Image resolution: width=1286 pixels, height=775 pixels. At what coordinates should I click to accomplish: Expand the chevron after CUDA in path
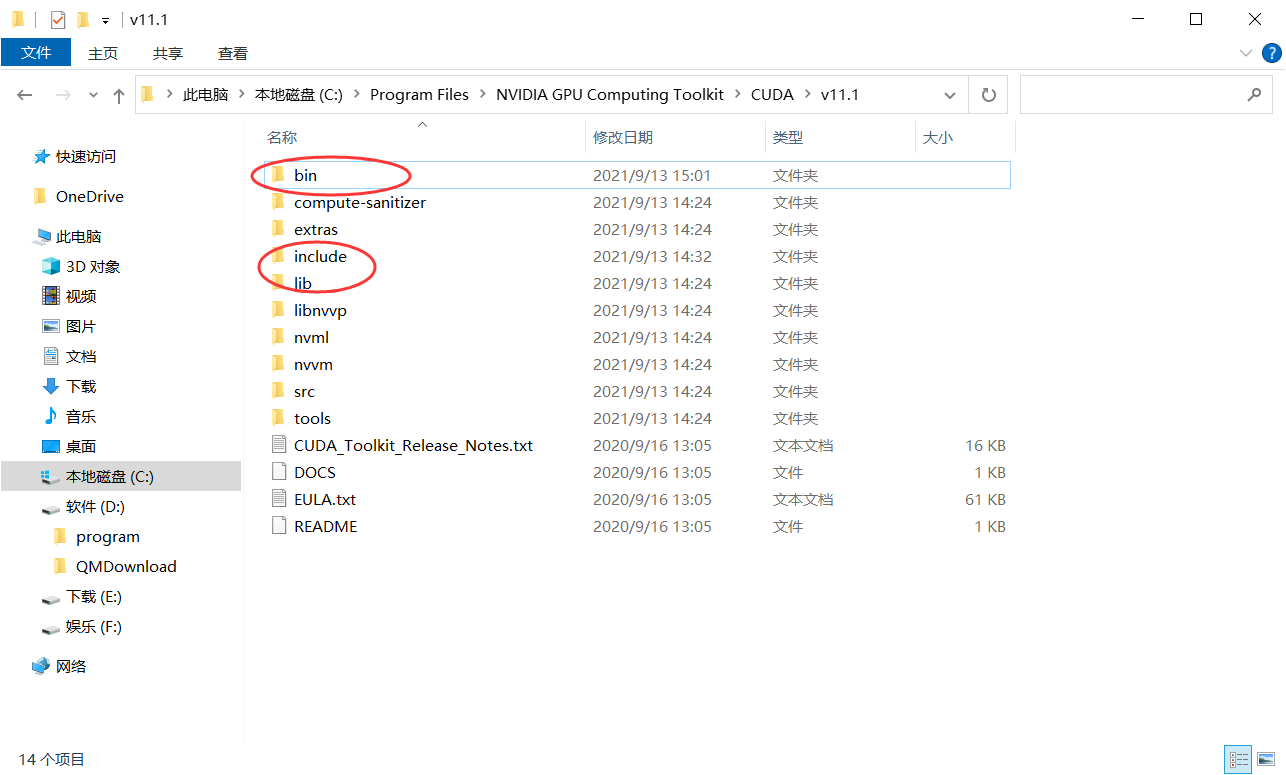[x=806, y=95]
